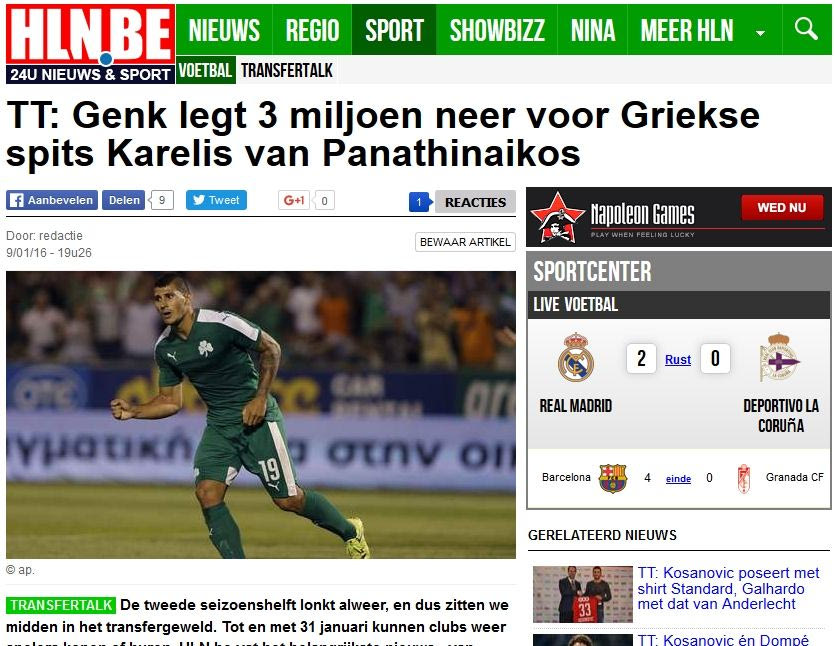Click the Real Madrid club crest
The height and width of the screenshot is (646, 835).
pyautogui.click(x=576, y=357)
